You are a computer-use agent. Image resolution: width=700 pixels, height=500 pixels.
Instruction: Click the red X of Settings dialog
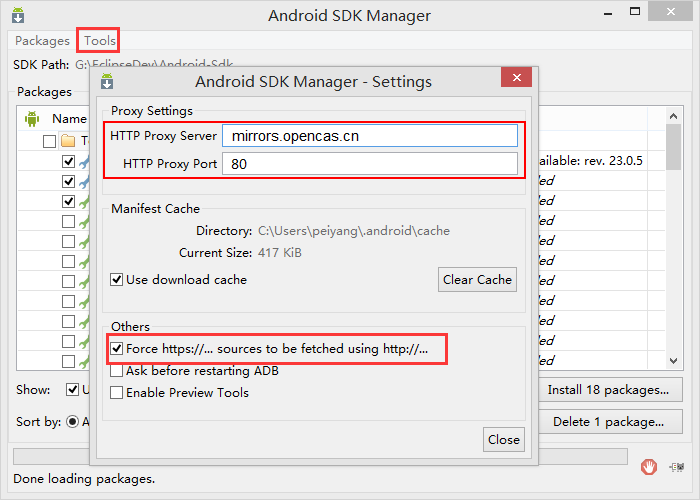pyautogui.click(x=517, y=77)
